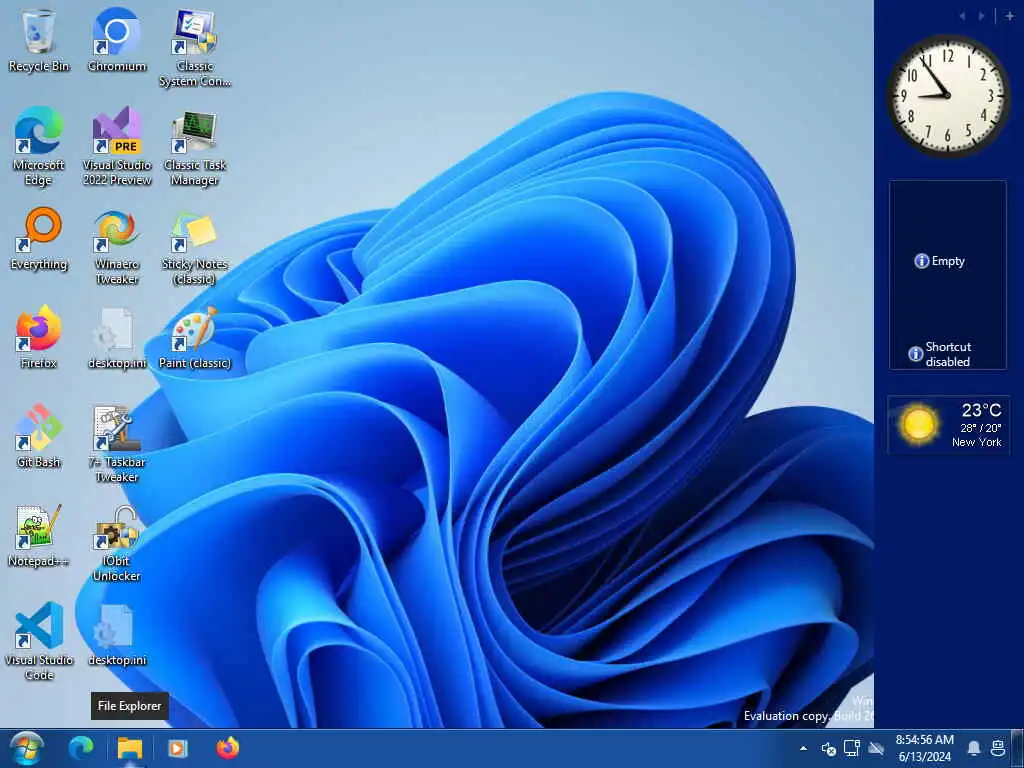This screenshot has height=768, width=1024.
Task: Select the Winaero Tweaker shortcut
Action: point(117,246)
